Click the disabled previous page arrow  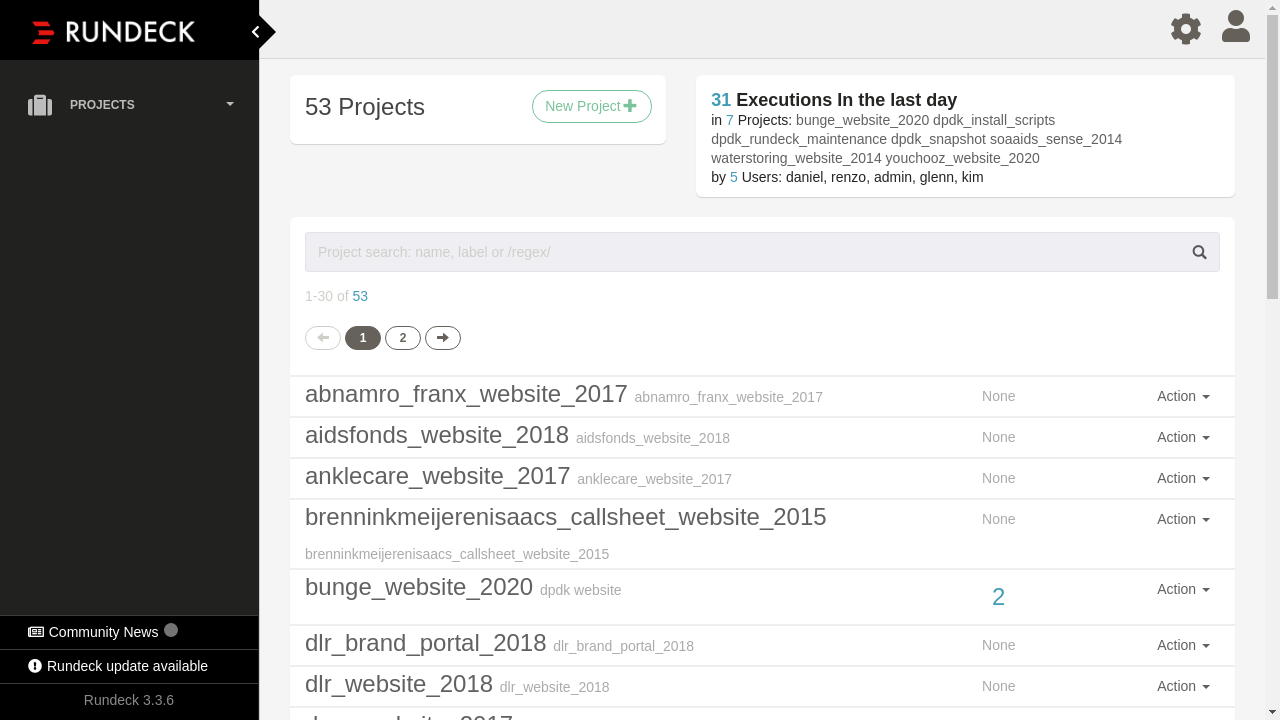[323, 338]
